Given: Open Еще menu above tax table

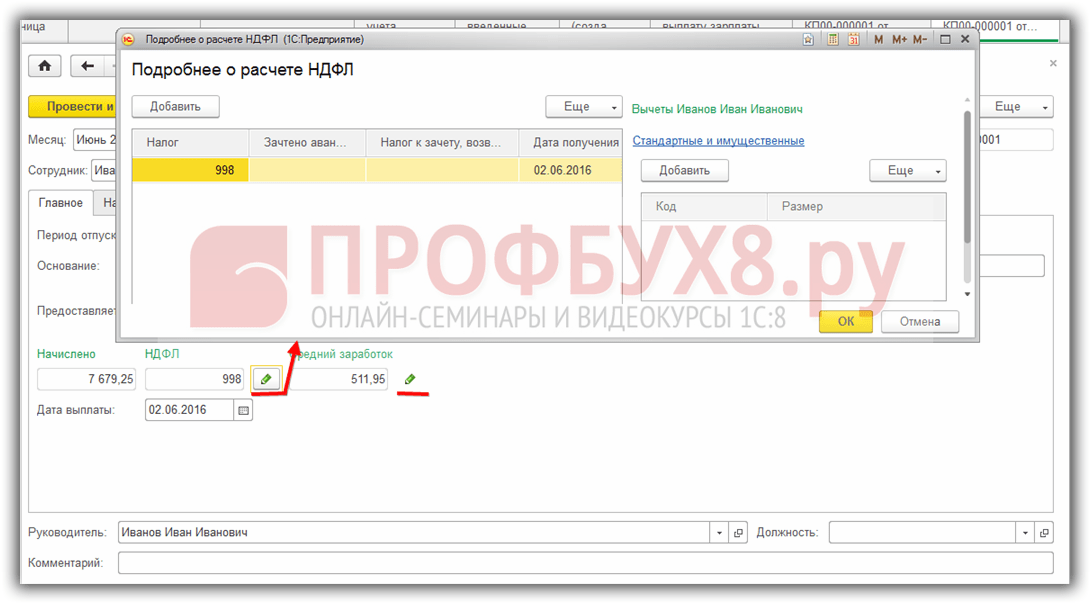Looking at the screenshot, I should click(x=584, y=106).
